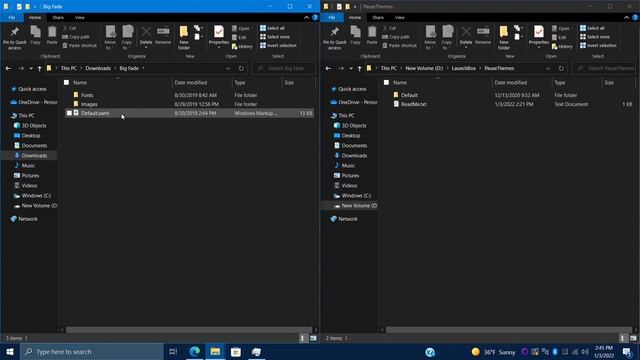Screen dimensions: 640x360
Task: Open recent locations dropdown in Big Fade window
Action: (31, 68)
